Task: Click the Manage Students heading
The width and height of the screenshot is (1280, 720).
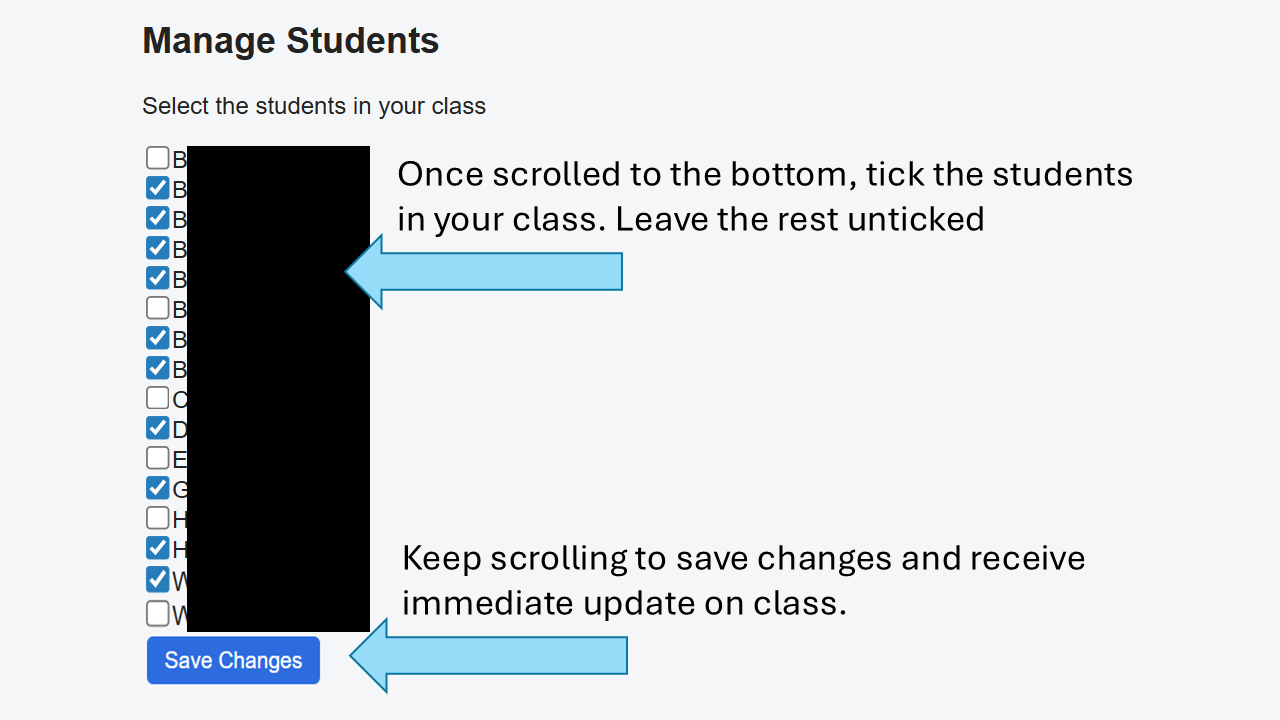Action: pyautogui.click(x=290, y=41)
